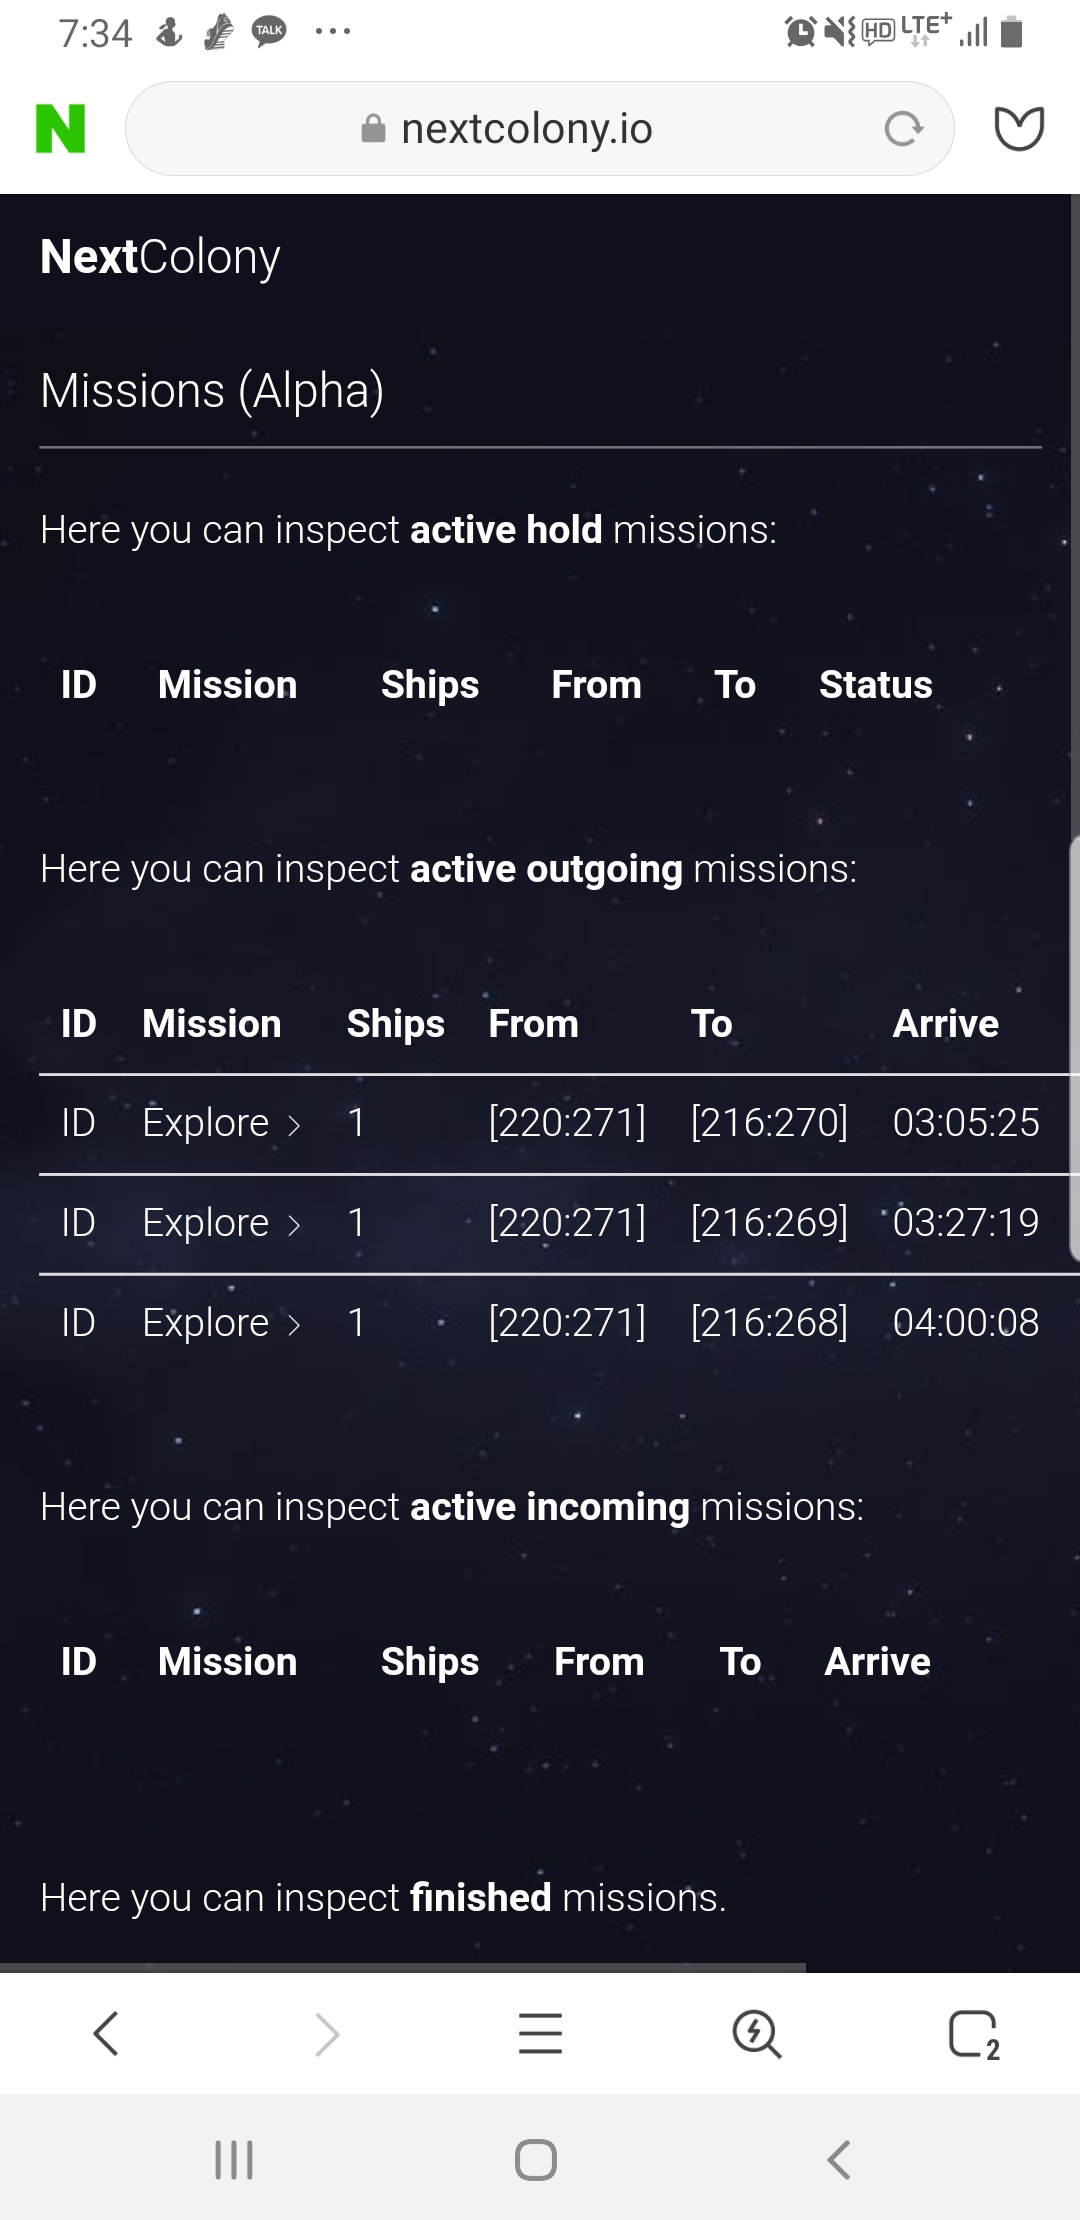The height and width of the screenshot is (2220, 1080).
Task: Open the shield icon beside the address bar
Action: click(1019, 129)
